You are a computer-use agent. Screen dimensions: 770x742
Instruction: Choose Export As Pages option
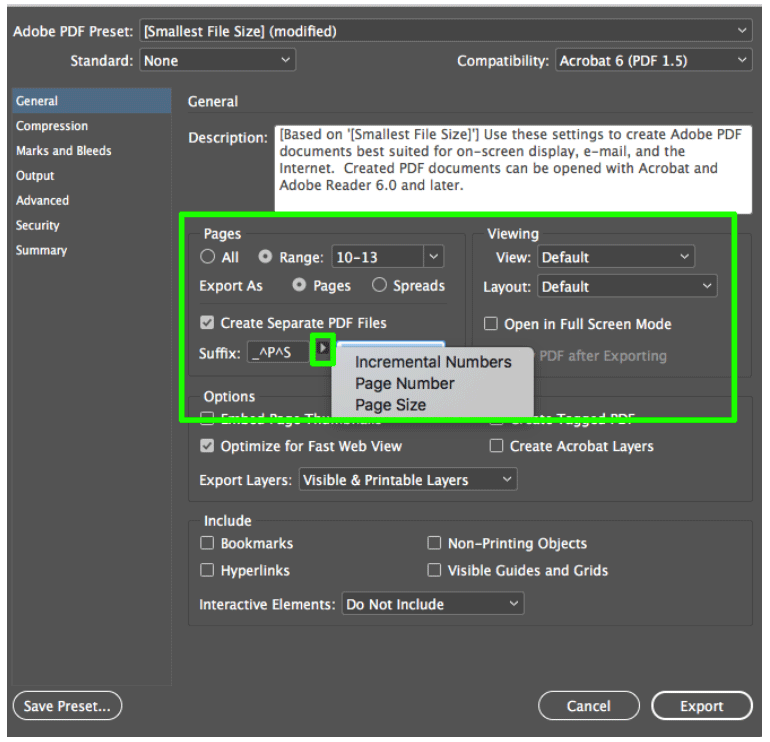pos(299,285)
